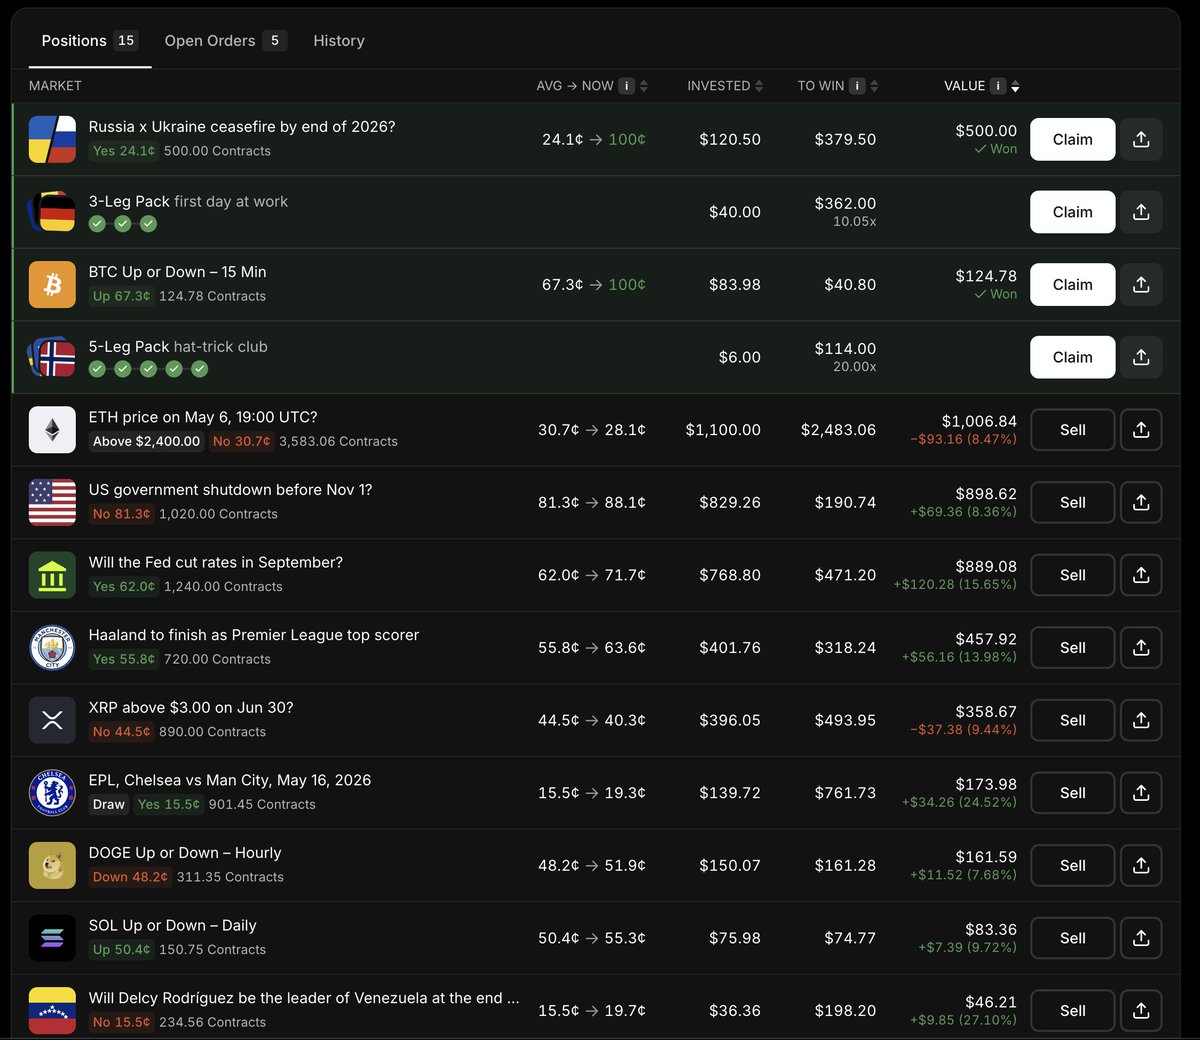Claim the 3-Leg Pack winnings

coord(1072,212)
